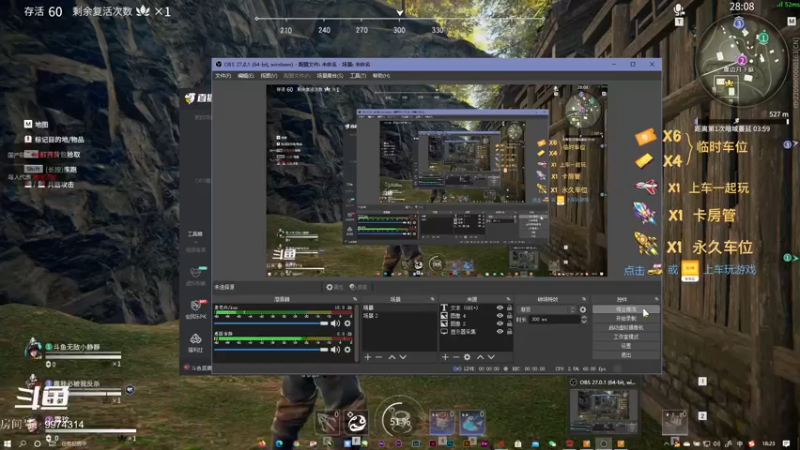
Task: Open source 属性 properties button above docks
Action: (335, 287)
